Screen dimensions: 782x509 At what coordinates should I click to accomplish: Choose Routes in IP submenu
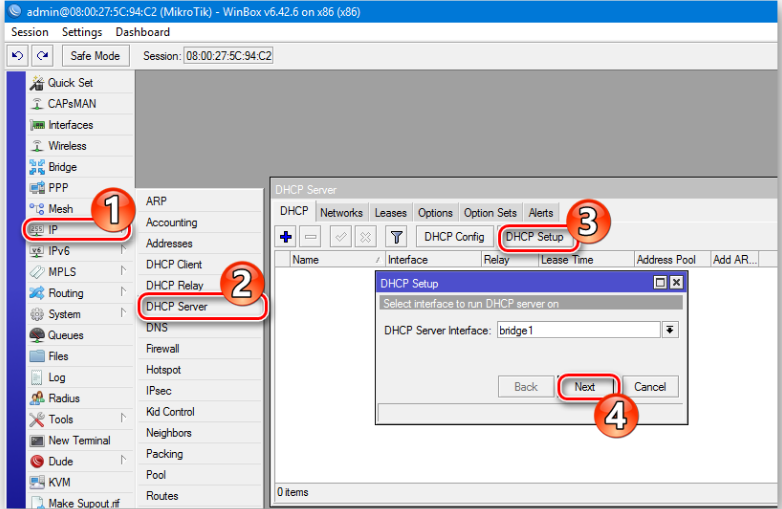(x=199, y=496)
